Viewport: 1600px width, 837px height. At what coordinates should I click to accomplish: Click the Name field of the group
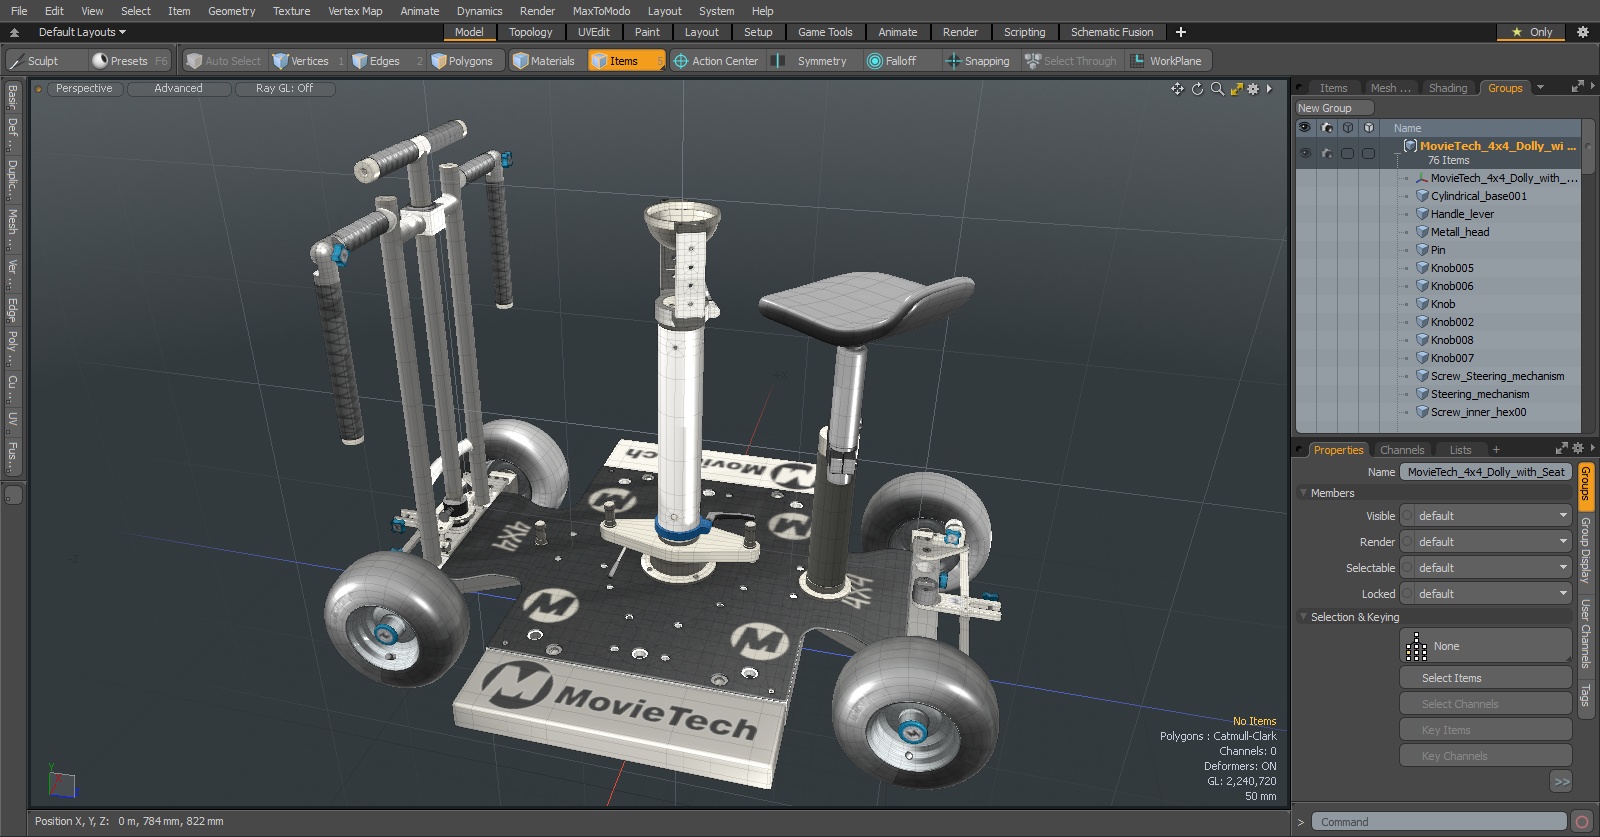pyautogui.click(x=1486, y=472)
